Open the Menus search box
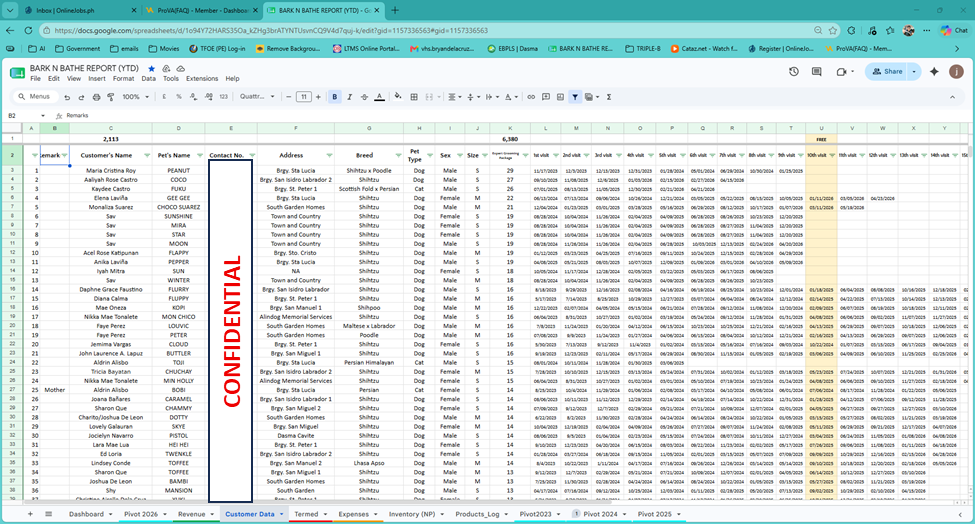This screenshot has height=524, width=975. point(35,97)
